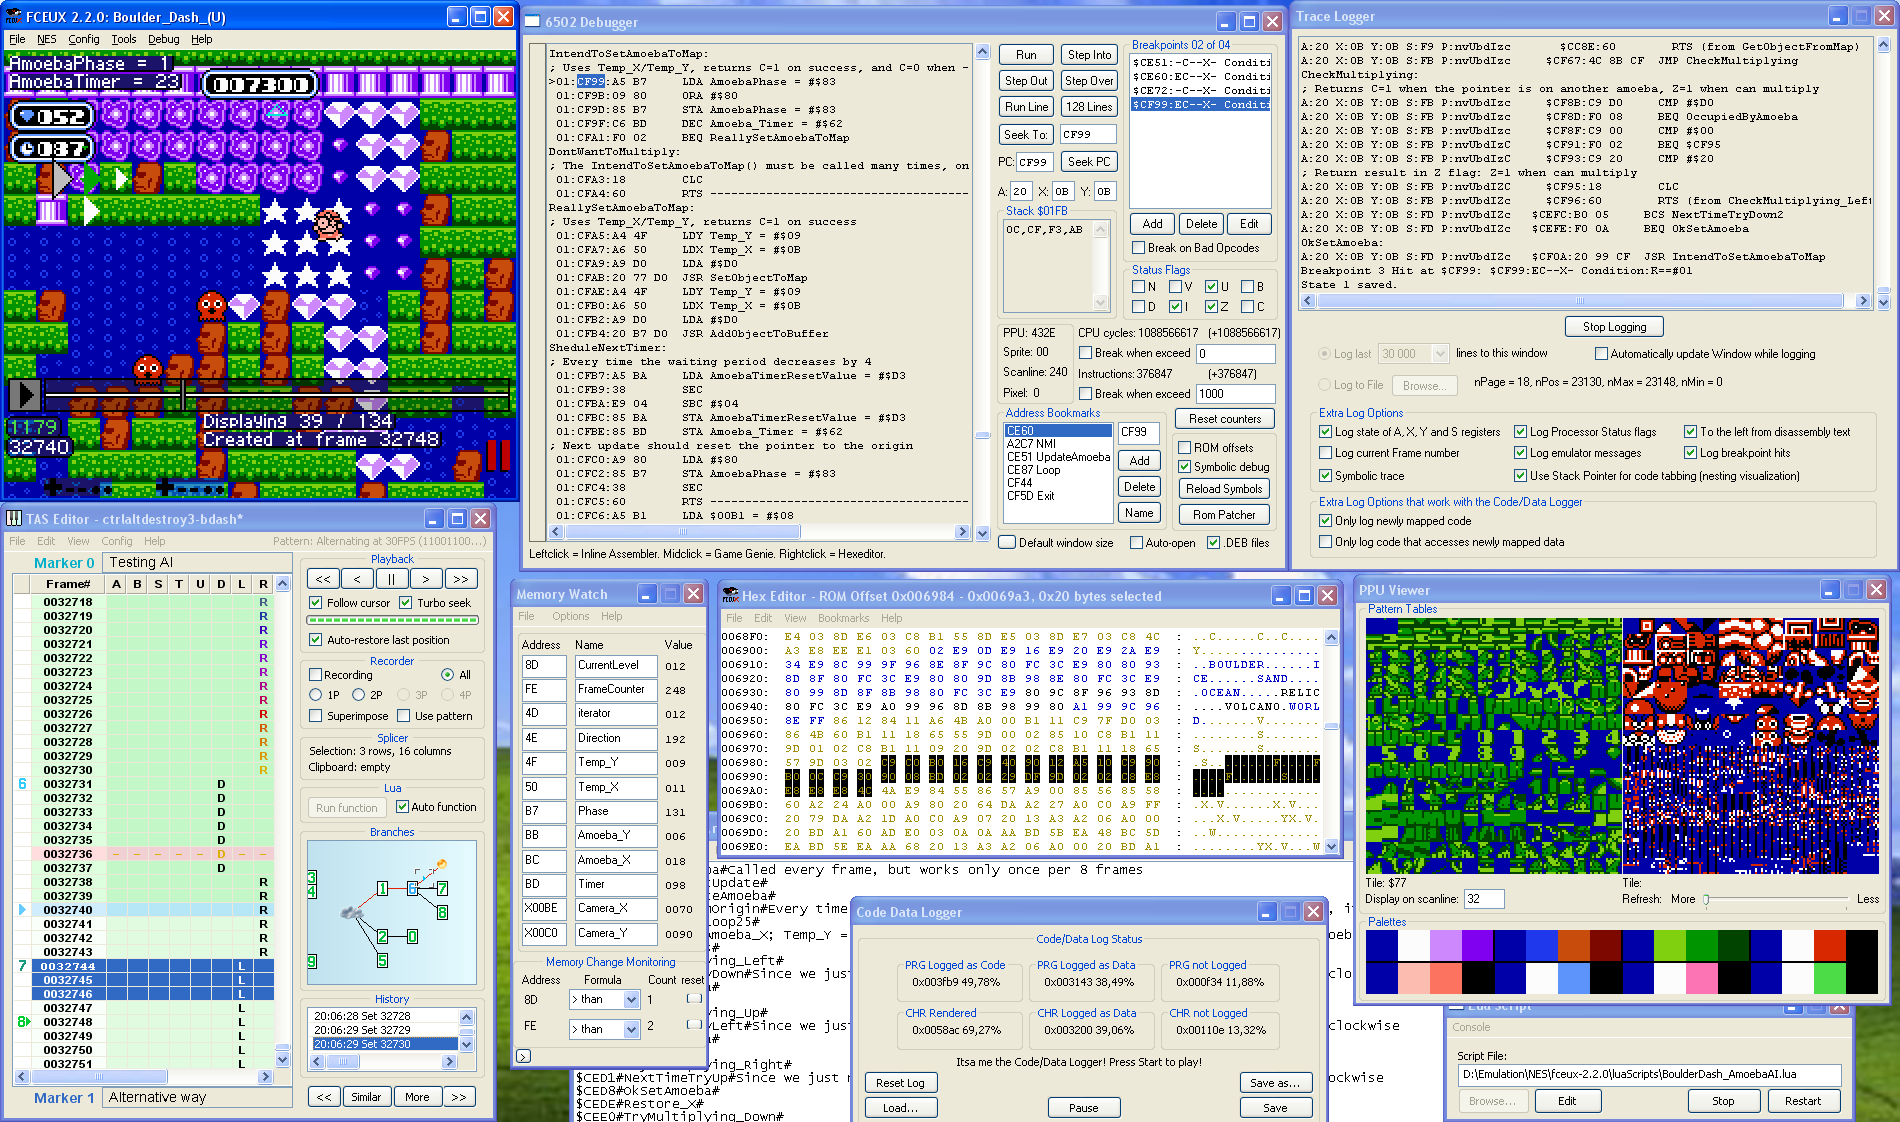
Task: Pause playback in the TAS Editor
Action: pos(391,579)
